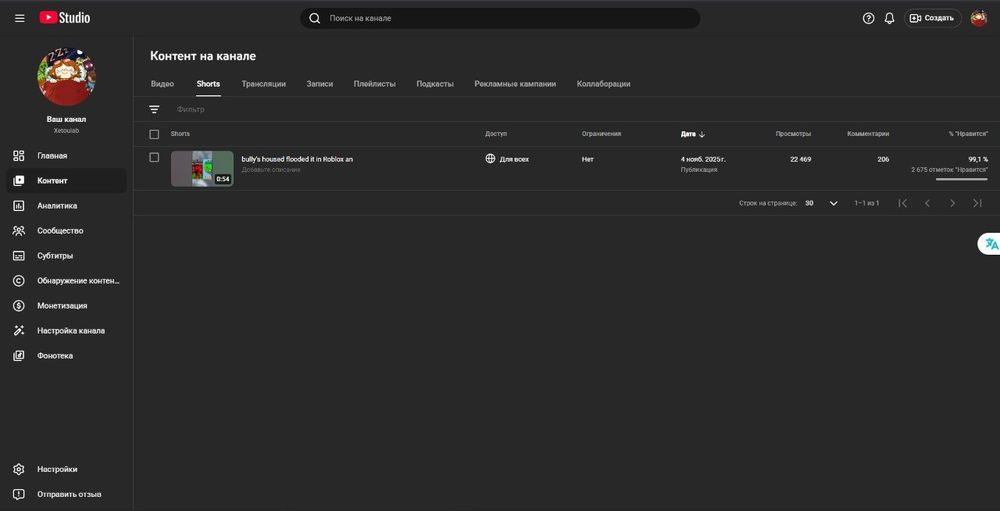Go to the previous page arrow
This screenshot has width=1000, height=511.
pos(927,203)
